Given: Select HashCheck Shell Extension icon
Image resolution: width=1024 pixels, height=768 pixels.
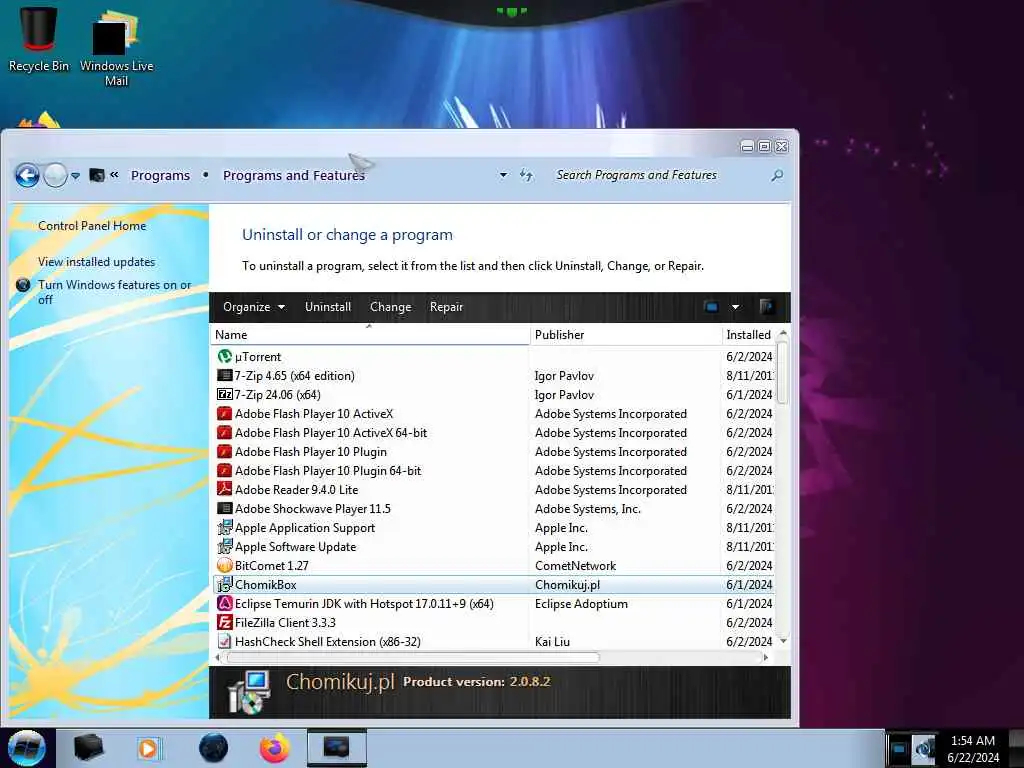Looking at the screenshot, I should click(x=225, y=641).
